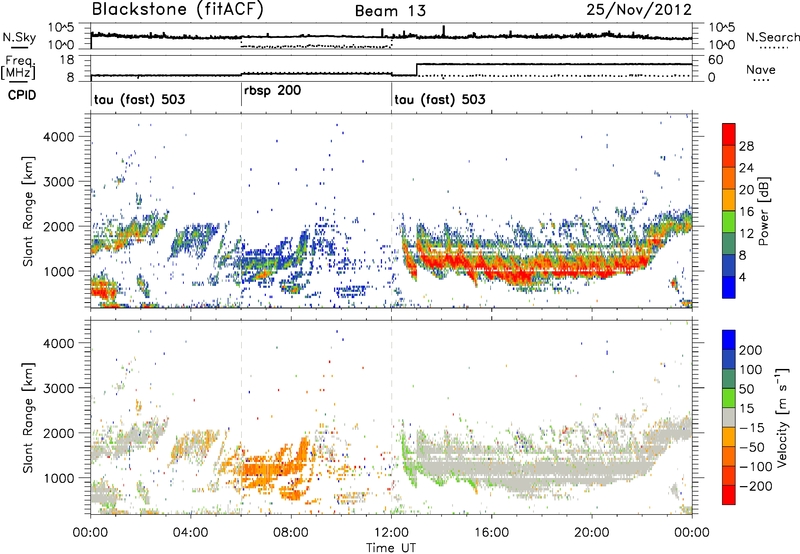Click the 16:00 time tick label
800x554 pixels.
491,533
